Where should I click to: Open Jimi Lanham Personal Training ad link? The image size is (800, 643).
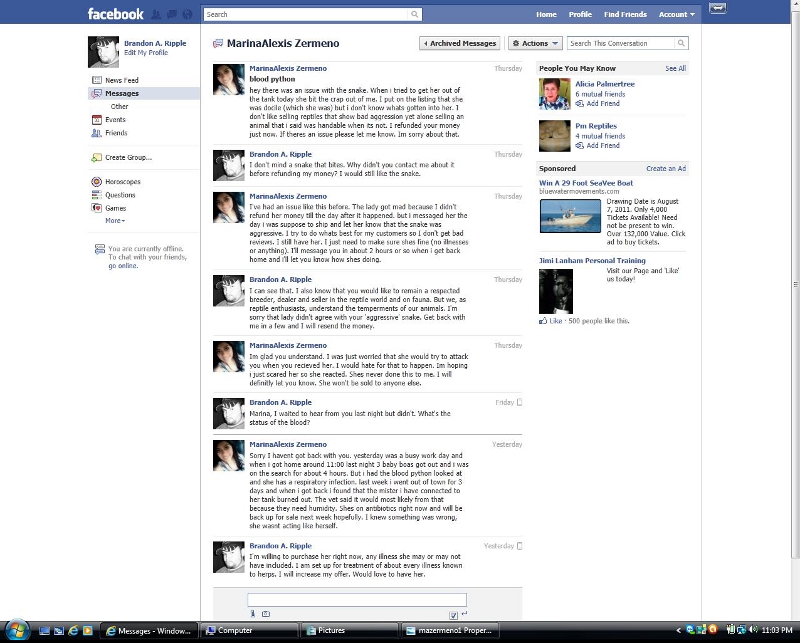coord(592,261)
